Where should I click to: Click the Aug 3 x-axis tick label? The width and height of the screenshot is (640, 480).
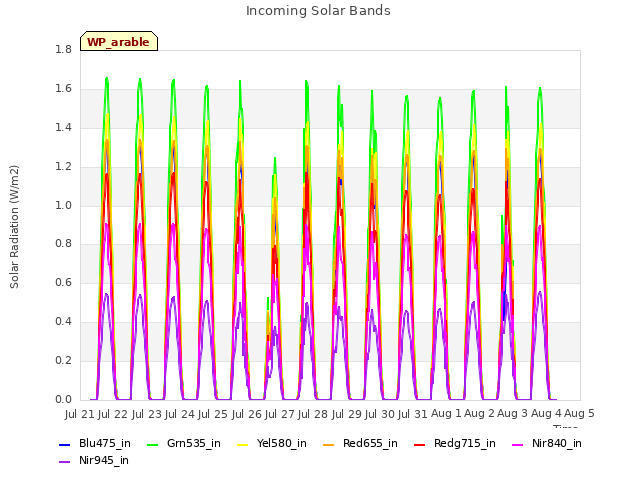pyautogui.click(x=513, y=414)
